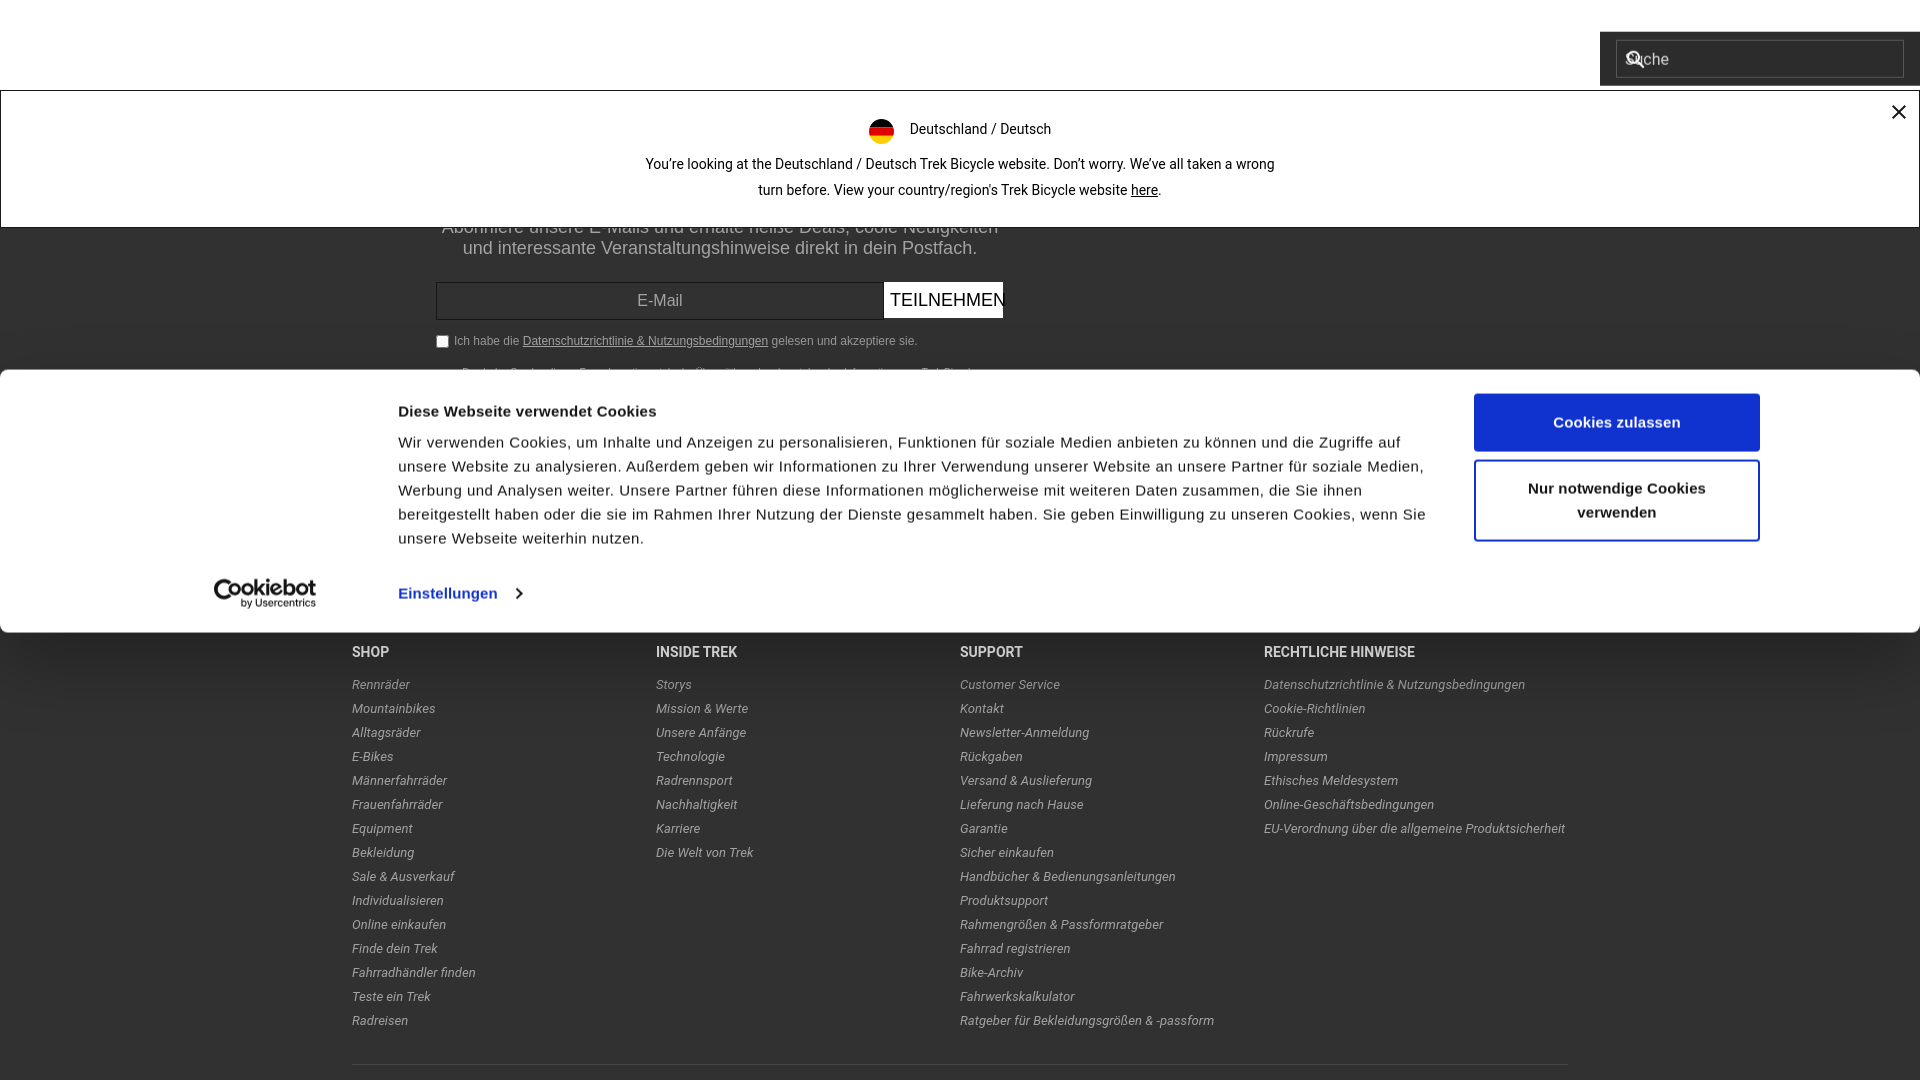The width and height of the screenshot is (1920, 1080).
Task: Go to Alltagsräder
Action: pos(386,733)
